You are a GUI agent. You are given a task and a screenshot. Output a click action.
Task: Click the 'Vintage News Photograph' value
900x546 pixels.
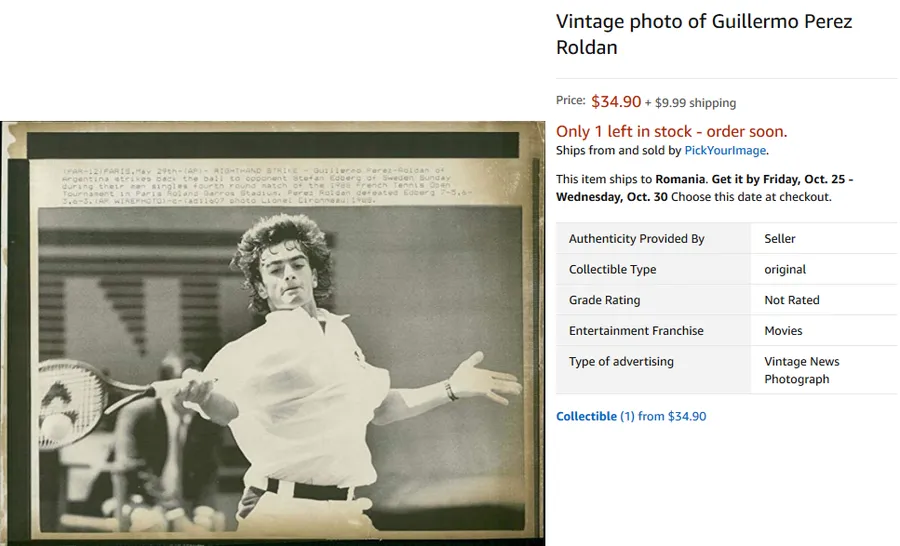(801, 370)
